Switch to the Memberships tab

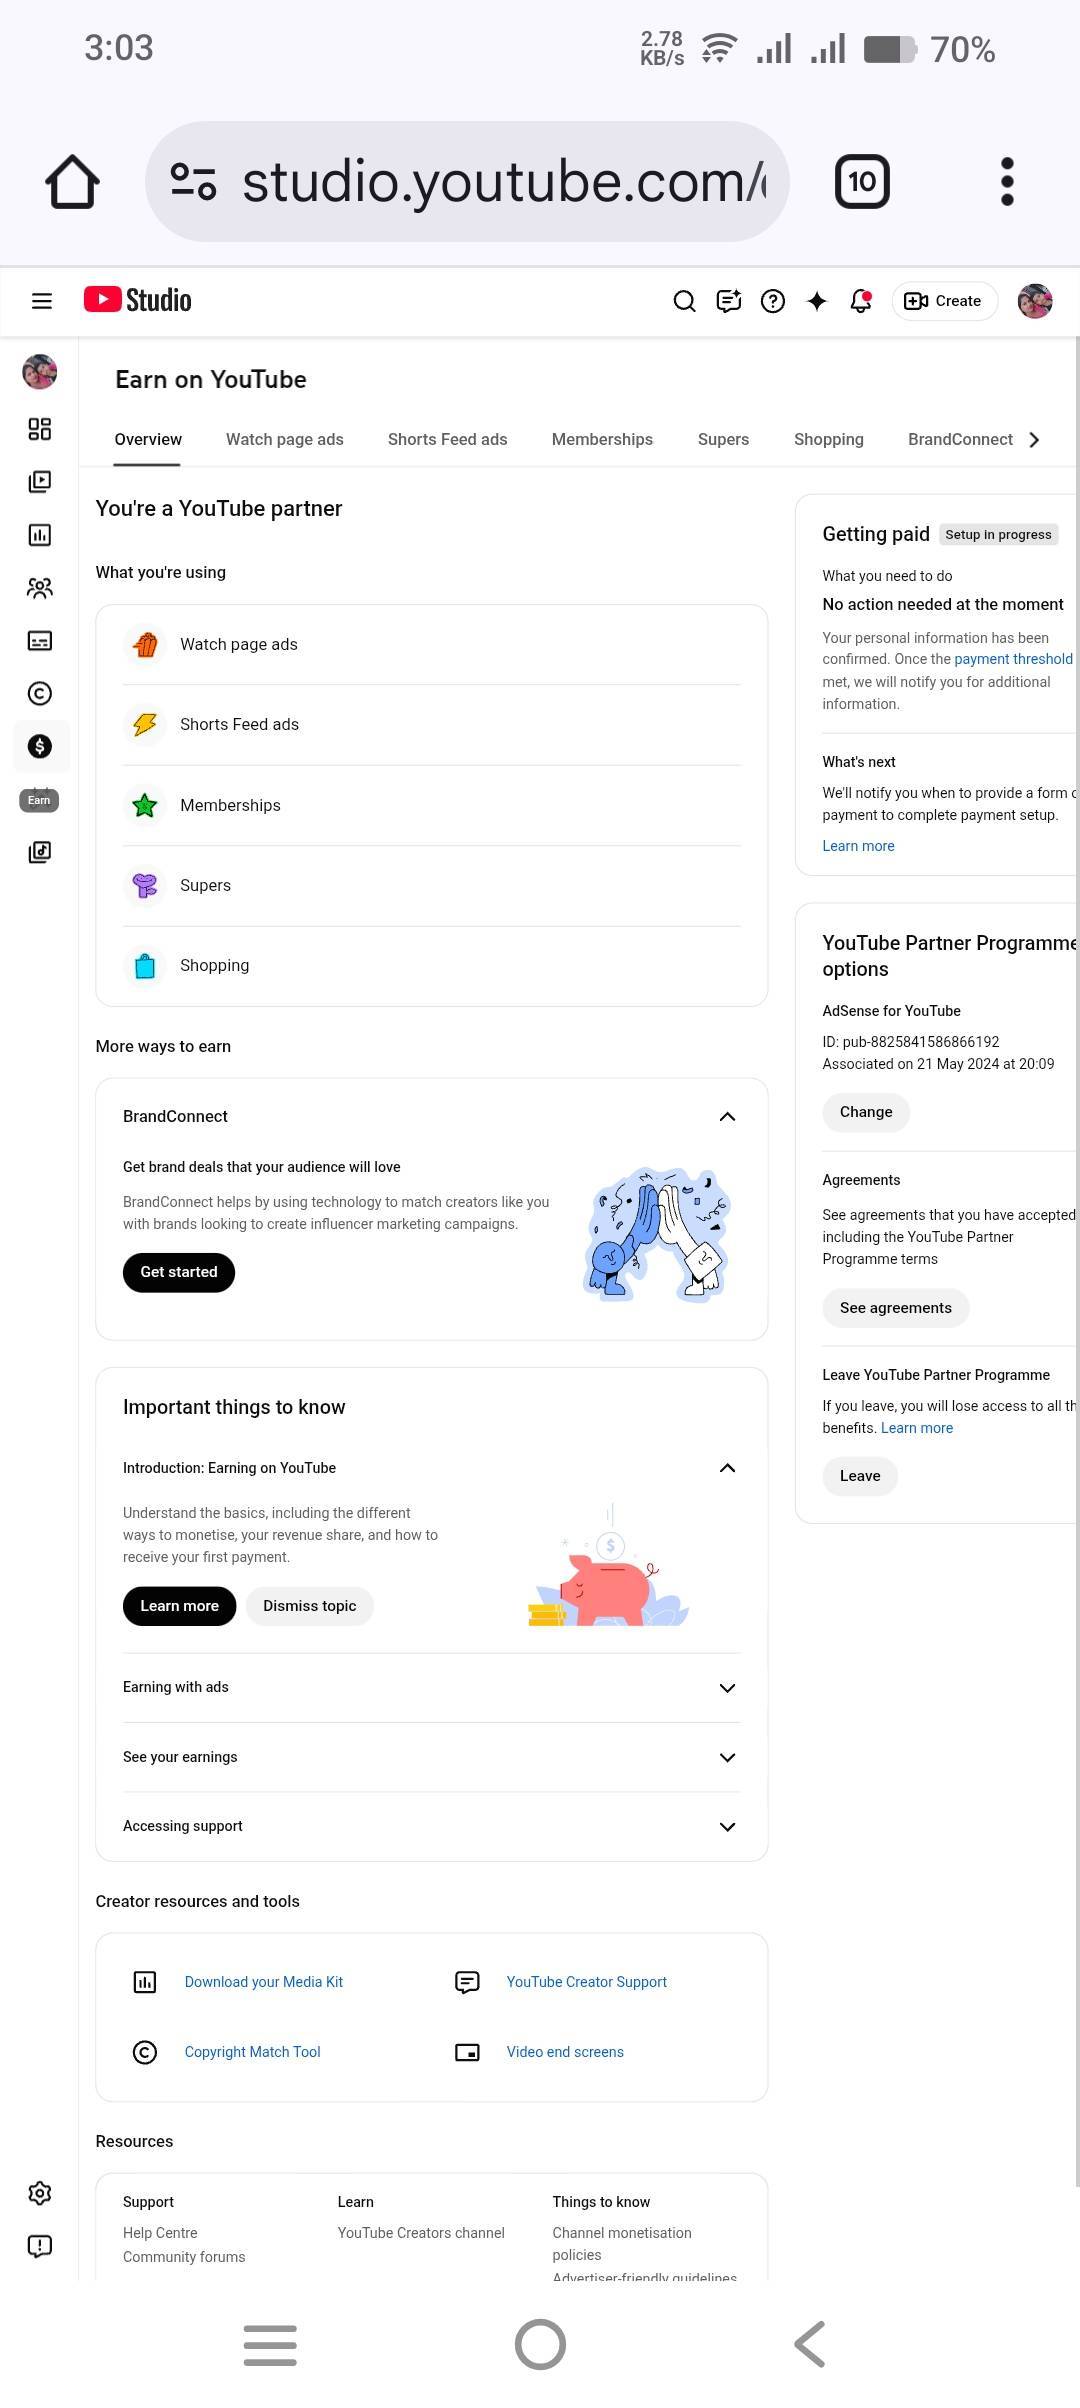[602, 440]
